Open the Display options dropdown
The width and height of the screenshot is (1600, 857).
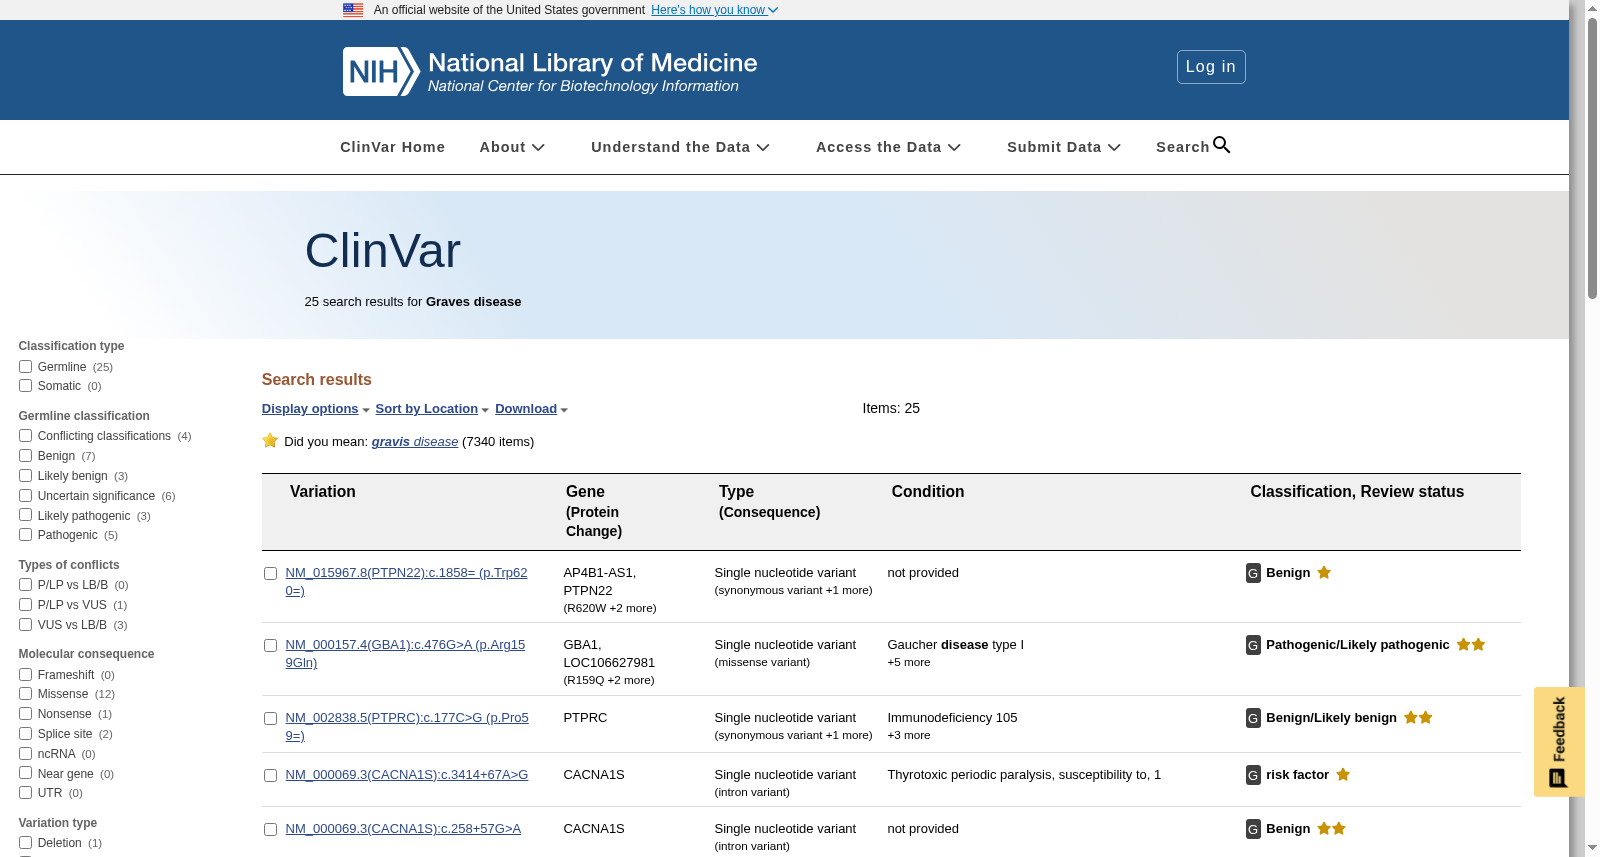[316, 409]
